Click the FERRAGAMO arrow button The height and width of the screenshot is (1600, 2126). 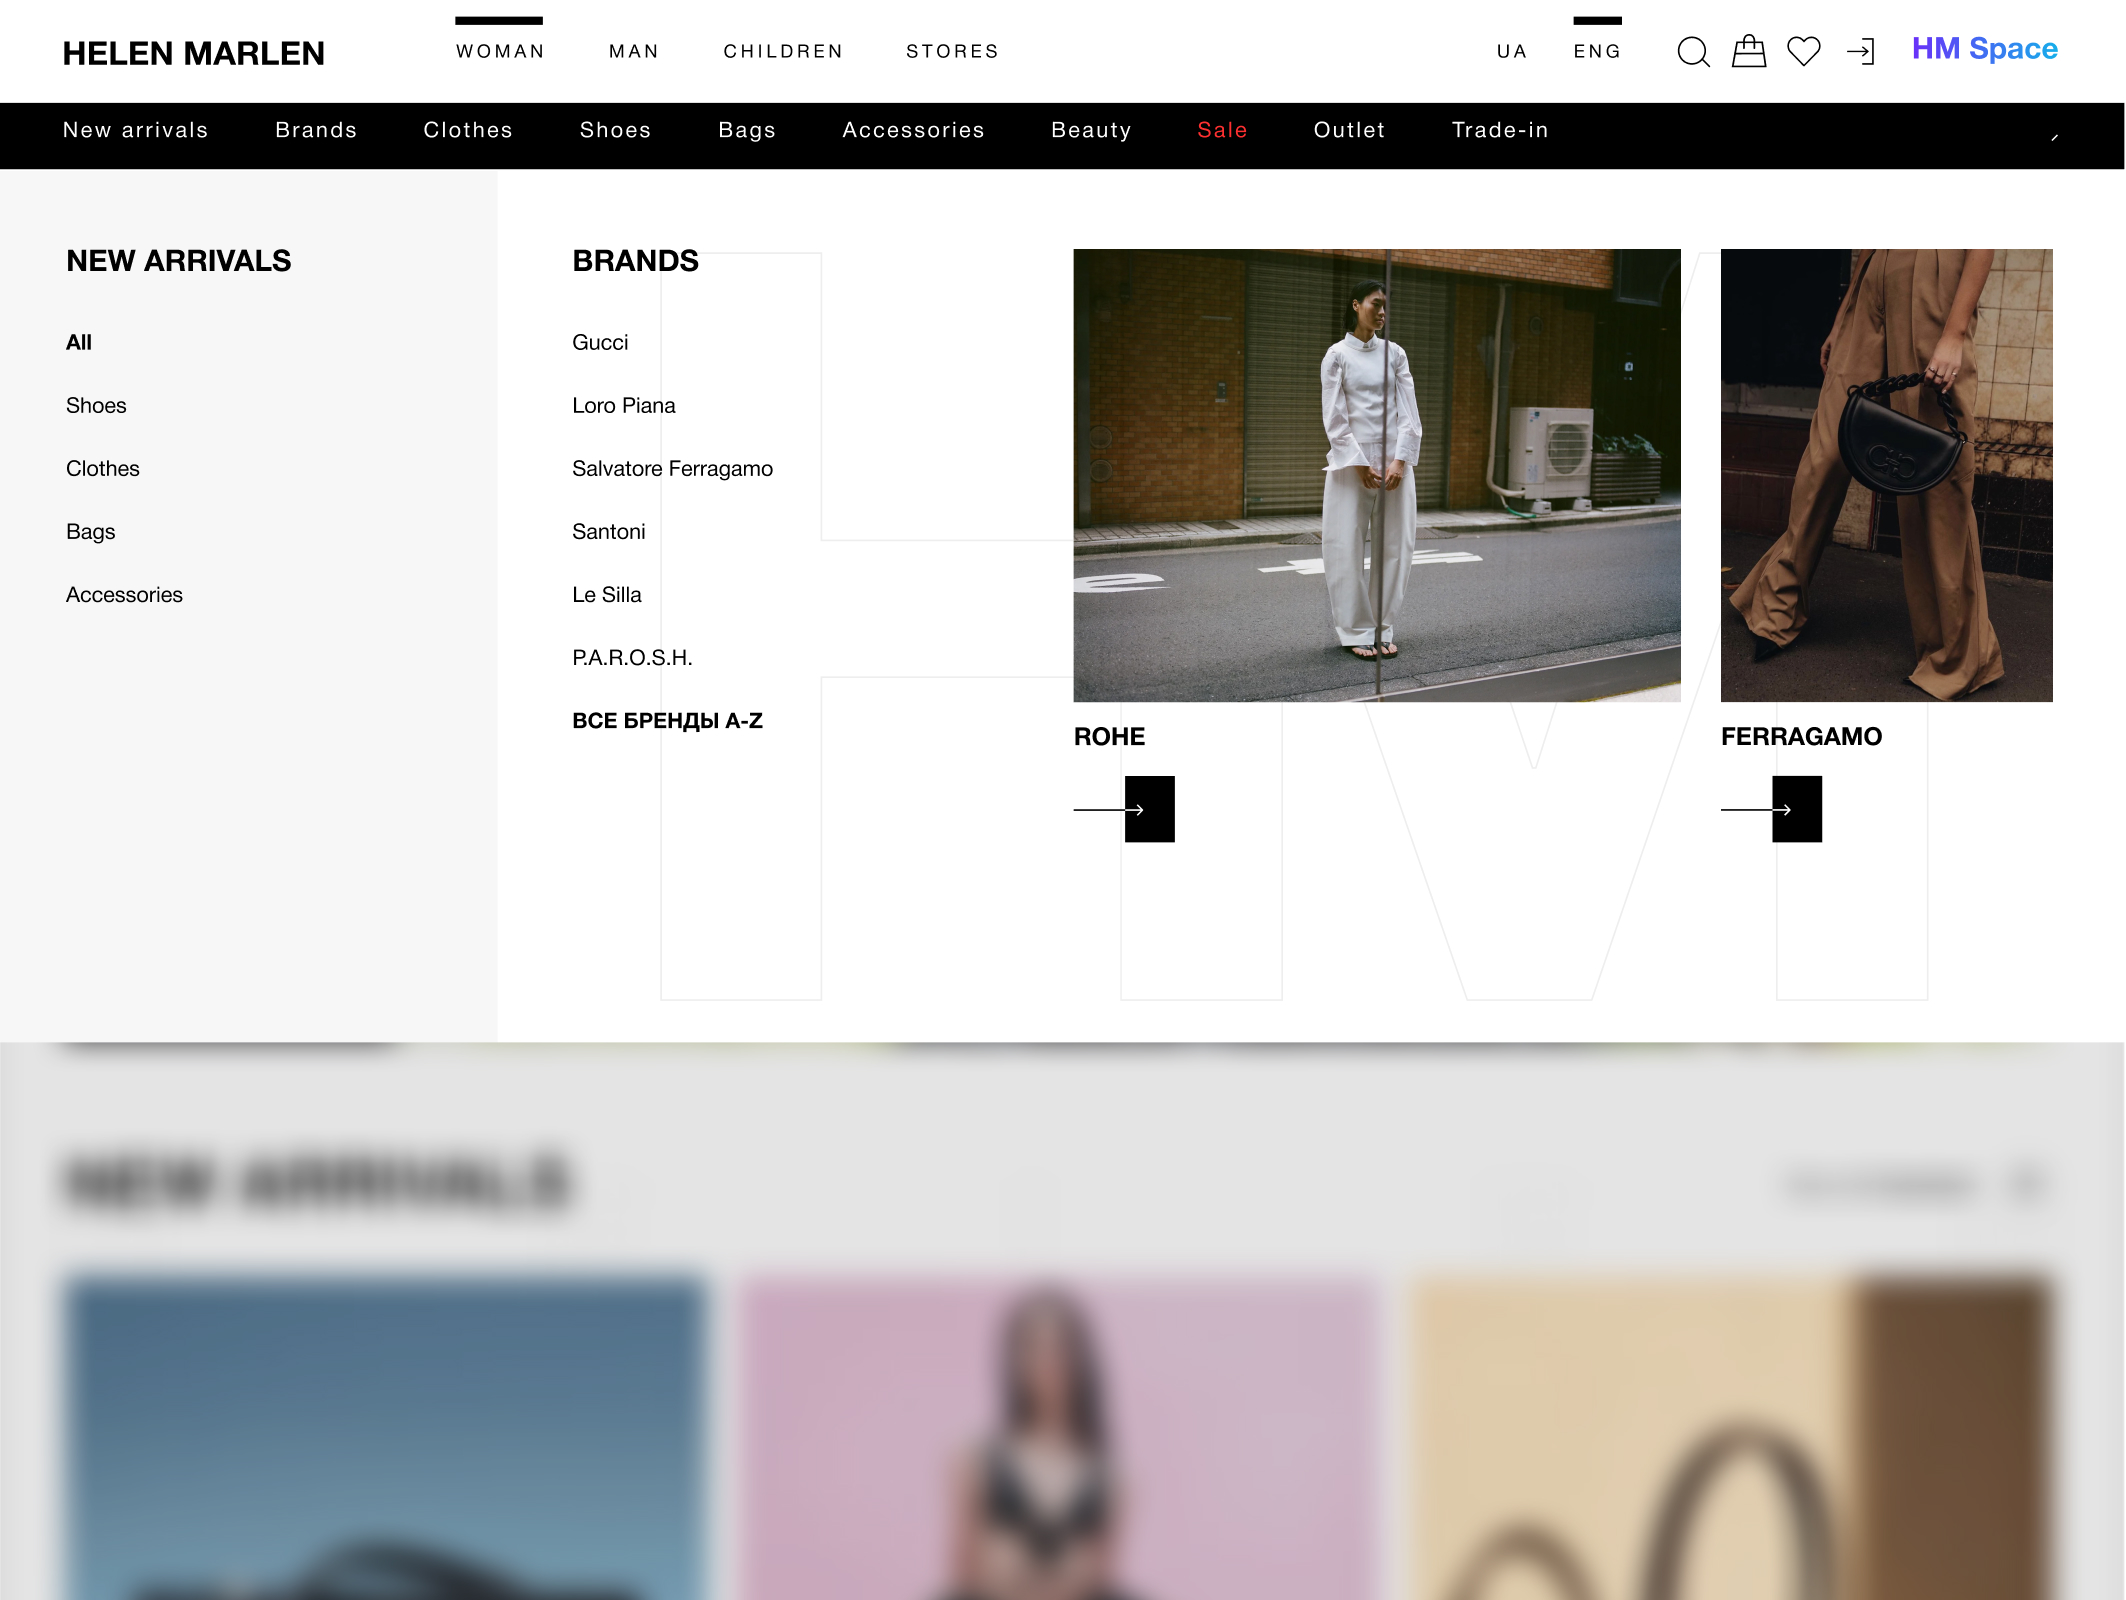point(1771,809)
